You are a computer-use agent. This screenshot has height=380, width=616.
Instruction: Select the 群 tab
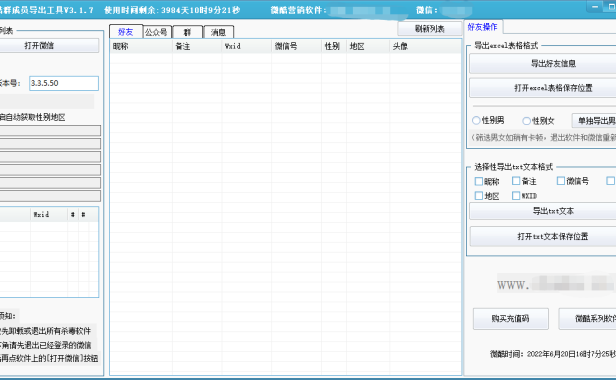(x=187, y=32)
